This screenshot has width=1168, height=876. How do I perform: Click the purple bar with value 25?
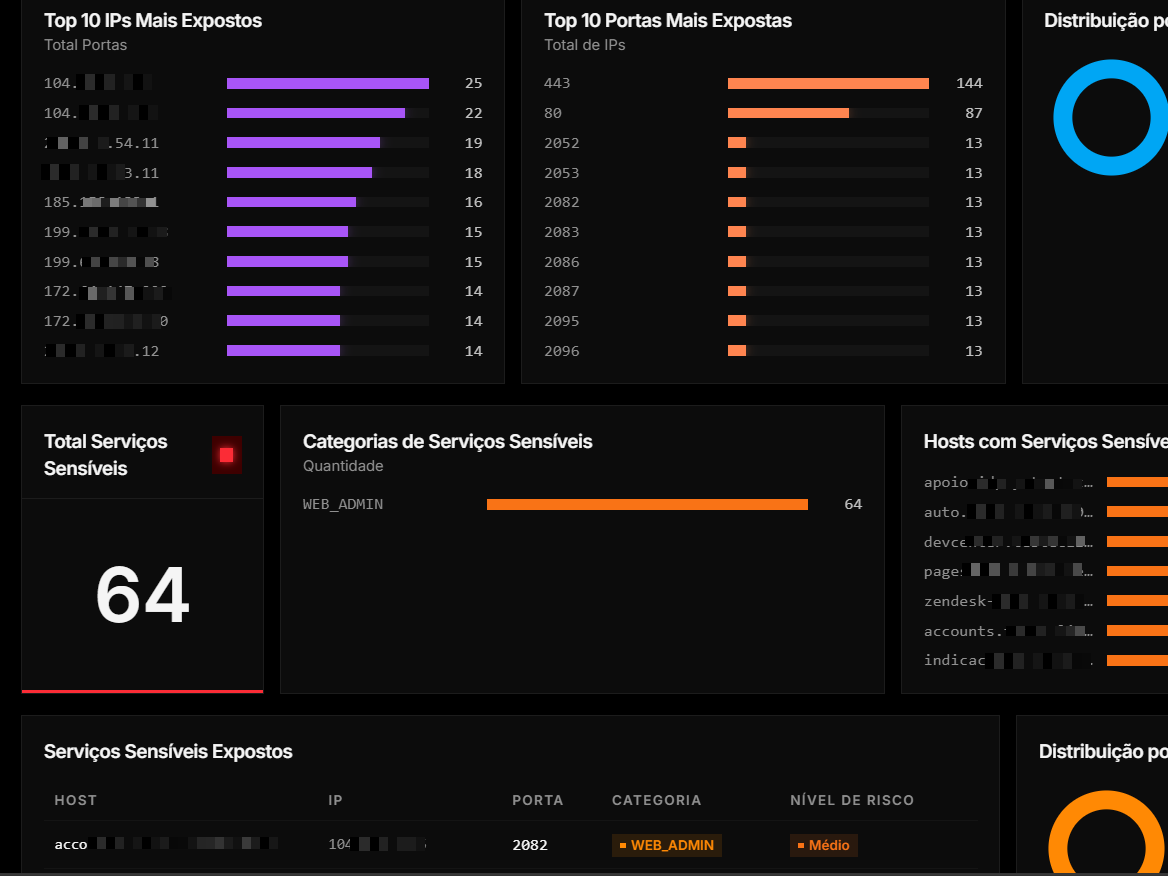[328, 83]
